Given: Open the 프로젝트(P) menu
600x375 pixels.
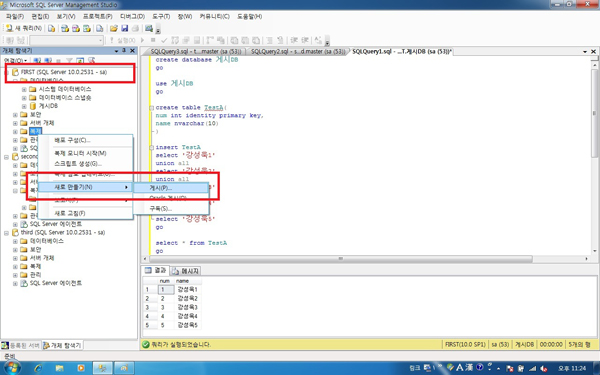Looking at the screenshot, I should tap(98, 16).
